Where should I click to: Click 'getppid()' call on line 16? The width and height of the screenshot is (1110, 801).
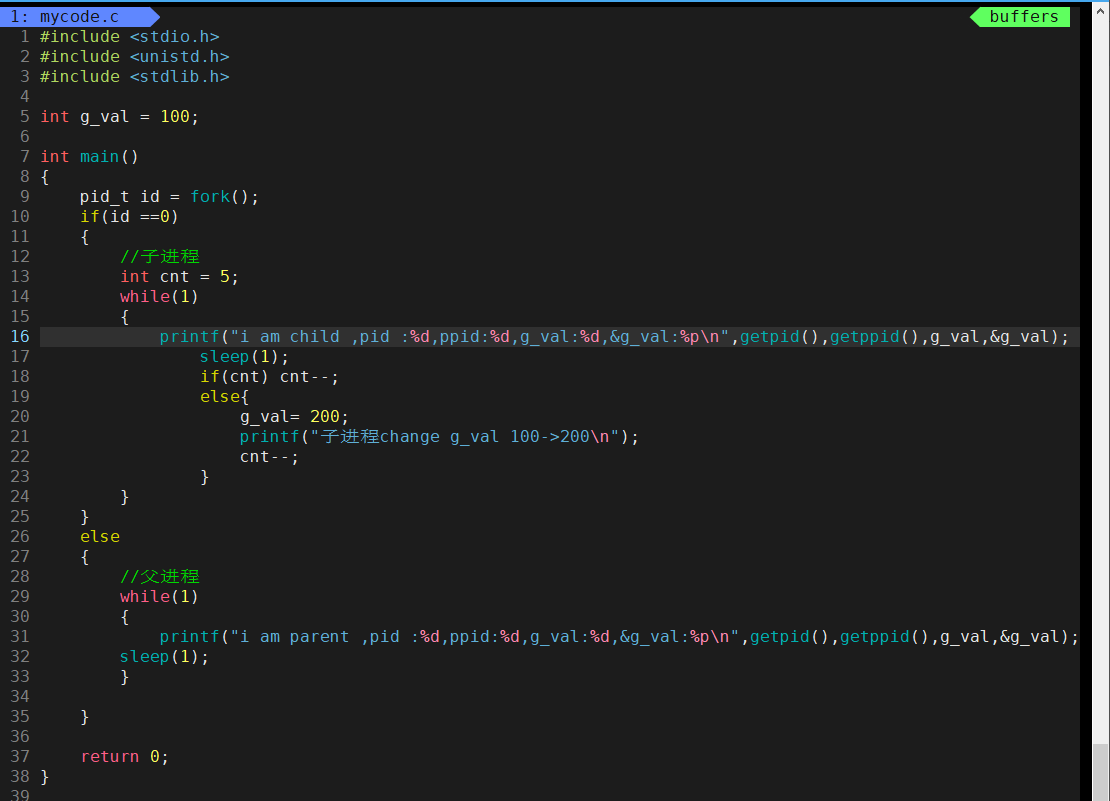pos(874,337)
